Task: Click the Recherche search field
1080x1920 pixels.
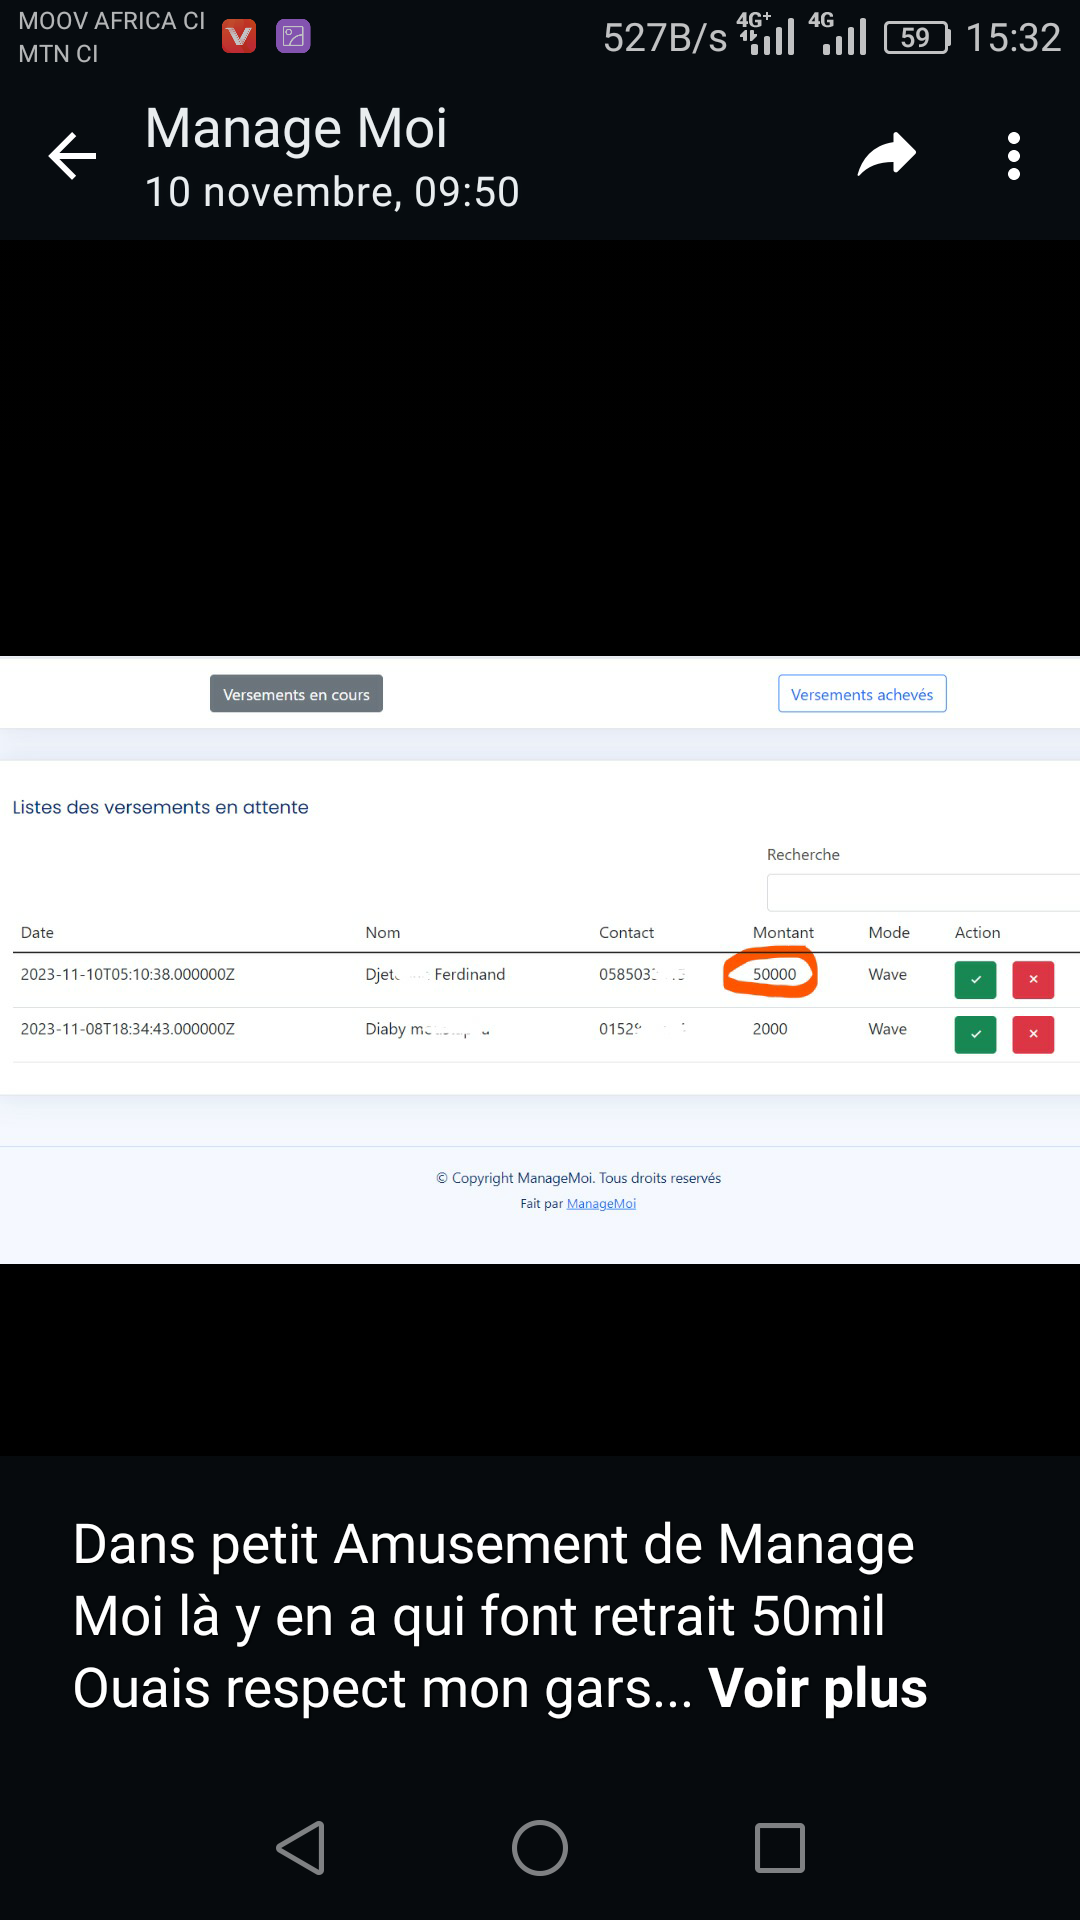Action: pos(922,892)
